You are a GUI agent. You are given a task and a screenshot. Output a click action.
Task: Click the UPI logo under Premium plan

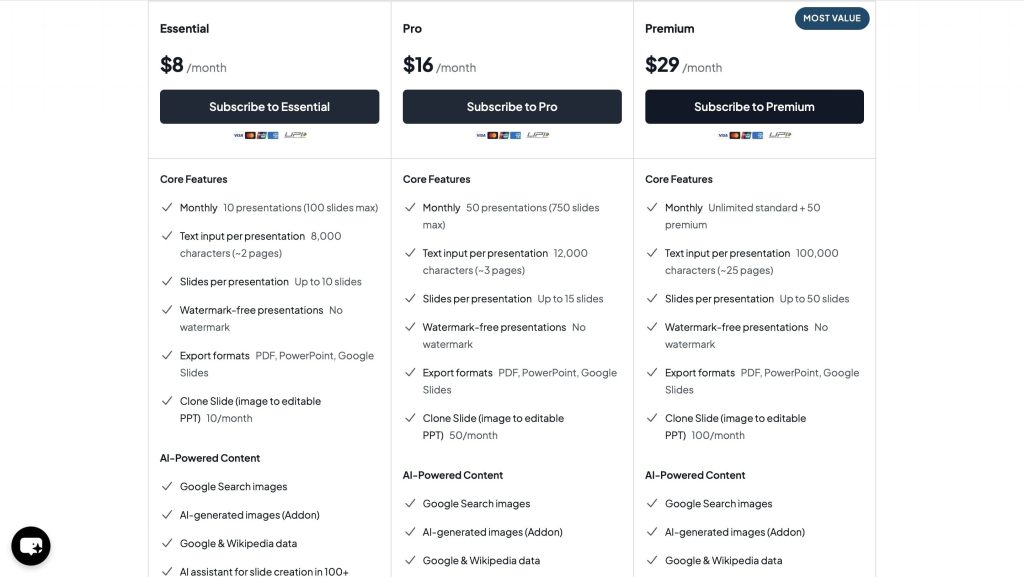tap(780, 135)
